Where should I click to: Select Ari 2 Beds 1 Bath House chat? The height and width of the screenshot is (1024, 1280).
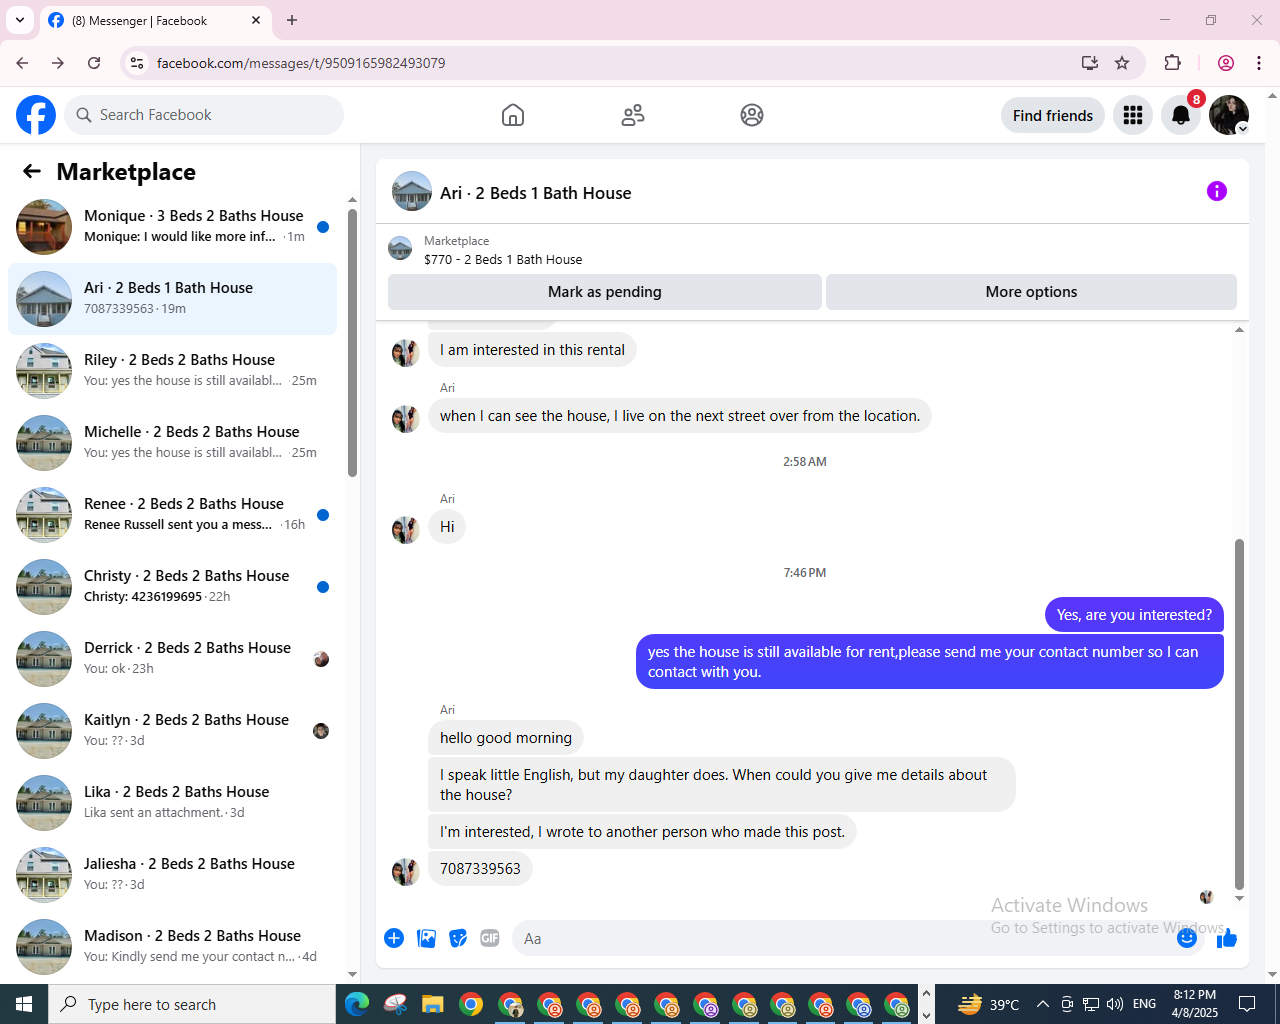pyautogui.click(x=172, y=299)
